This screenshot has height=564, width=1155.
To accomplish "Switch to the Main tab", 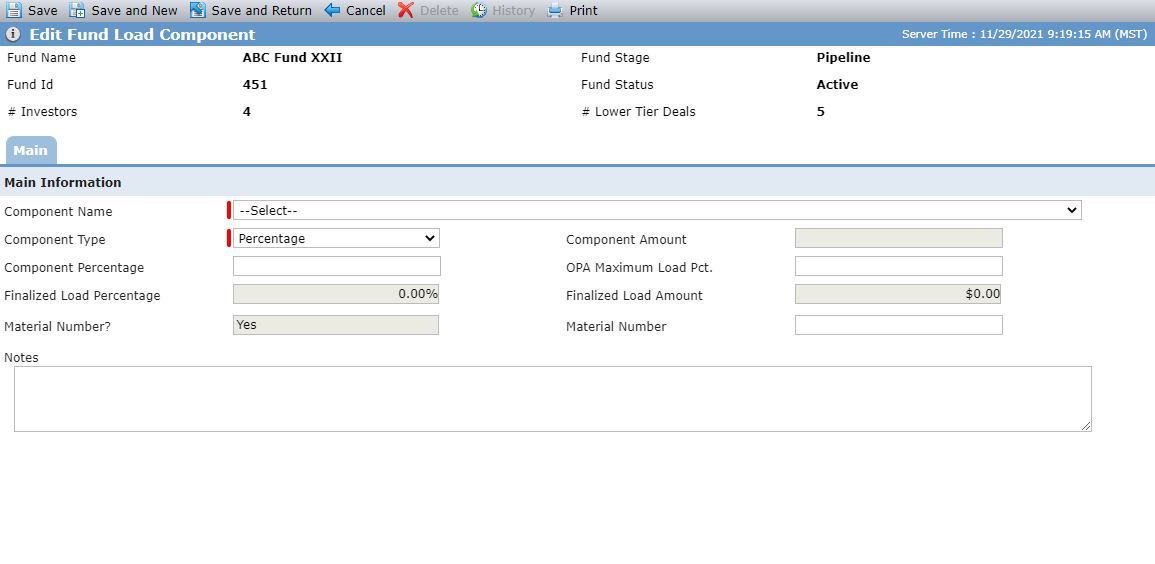I will pos(31,150).
